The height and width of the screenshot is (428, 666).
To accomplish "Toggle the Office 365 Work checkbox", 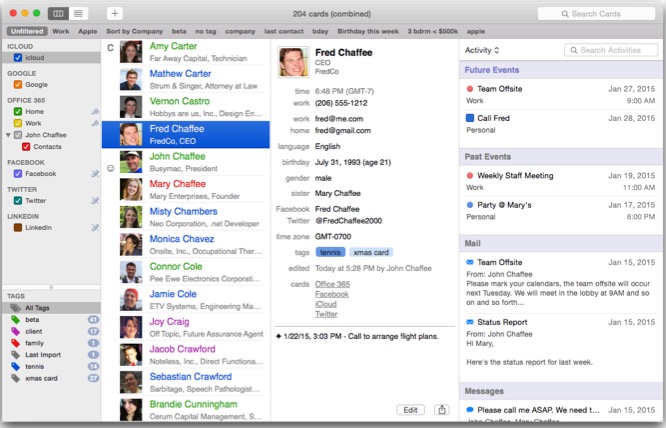I will tap(18, 123).
